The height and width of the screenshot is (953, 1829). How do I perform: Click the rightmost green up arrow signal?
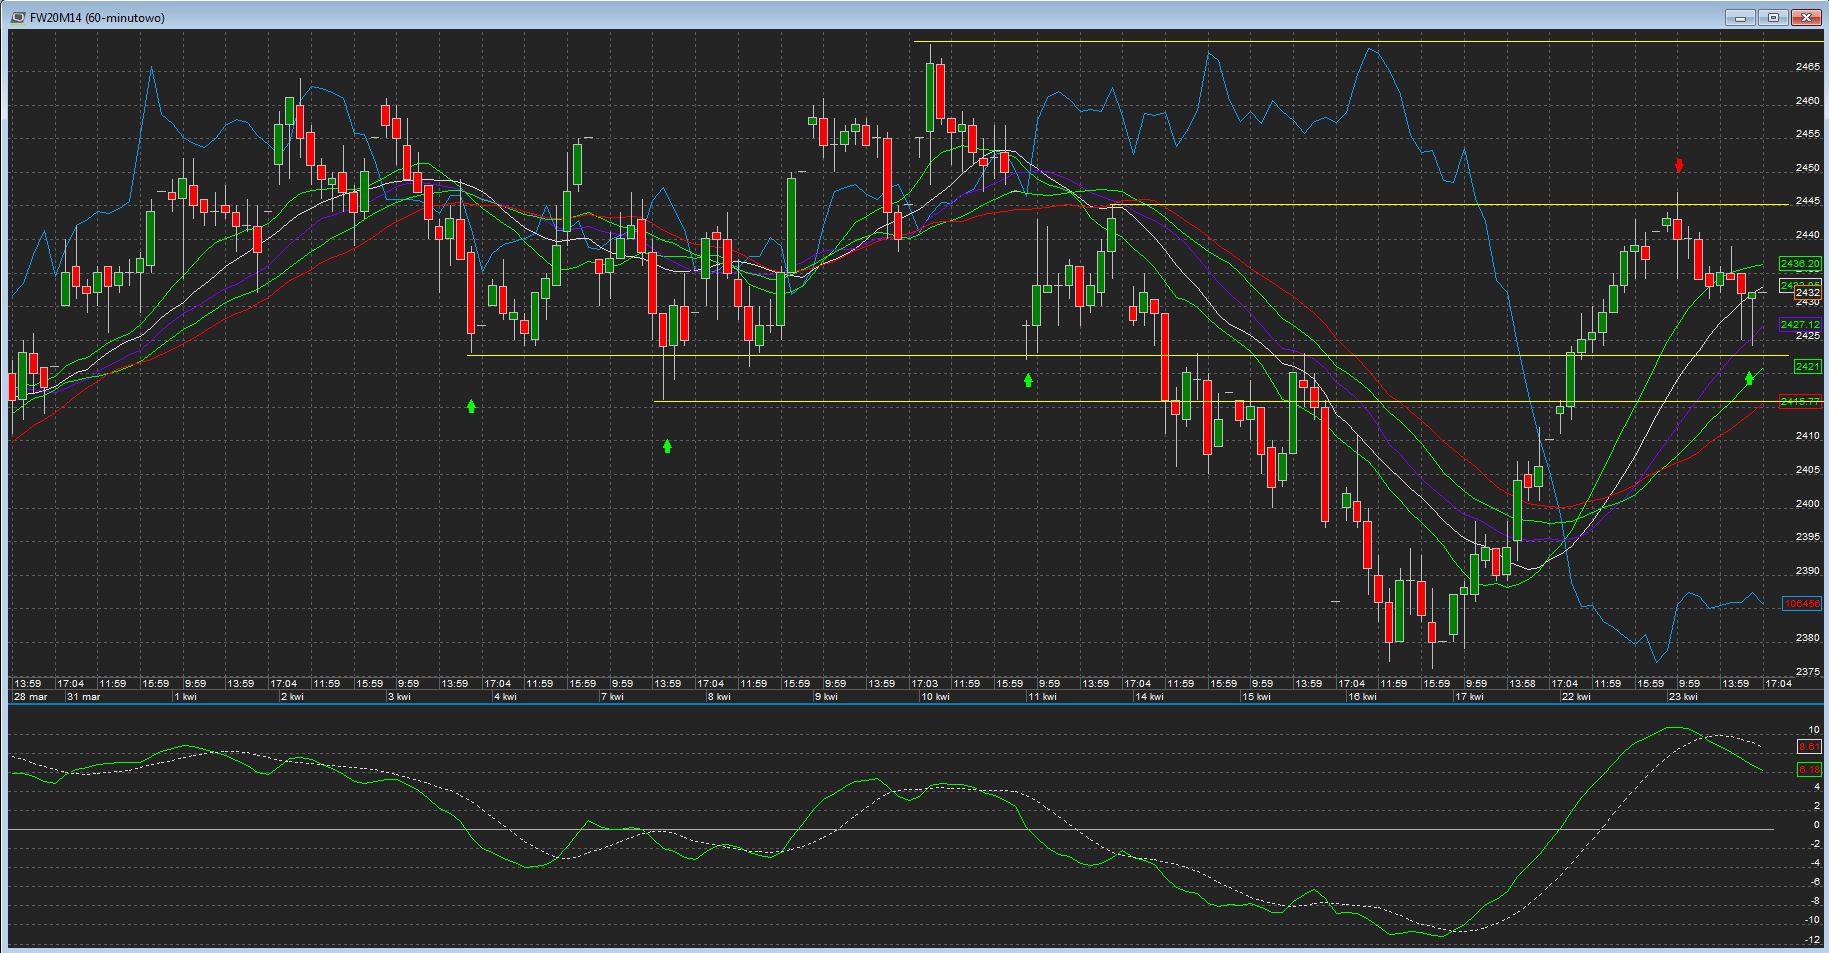point(1749,378)
